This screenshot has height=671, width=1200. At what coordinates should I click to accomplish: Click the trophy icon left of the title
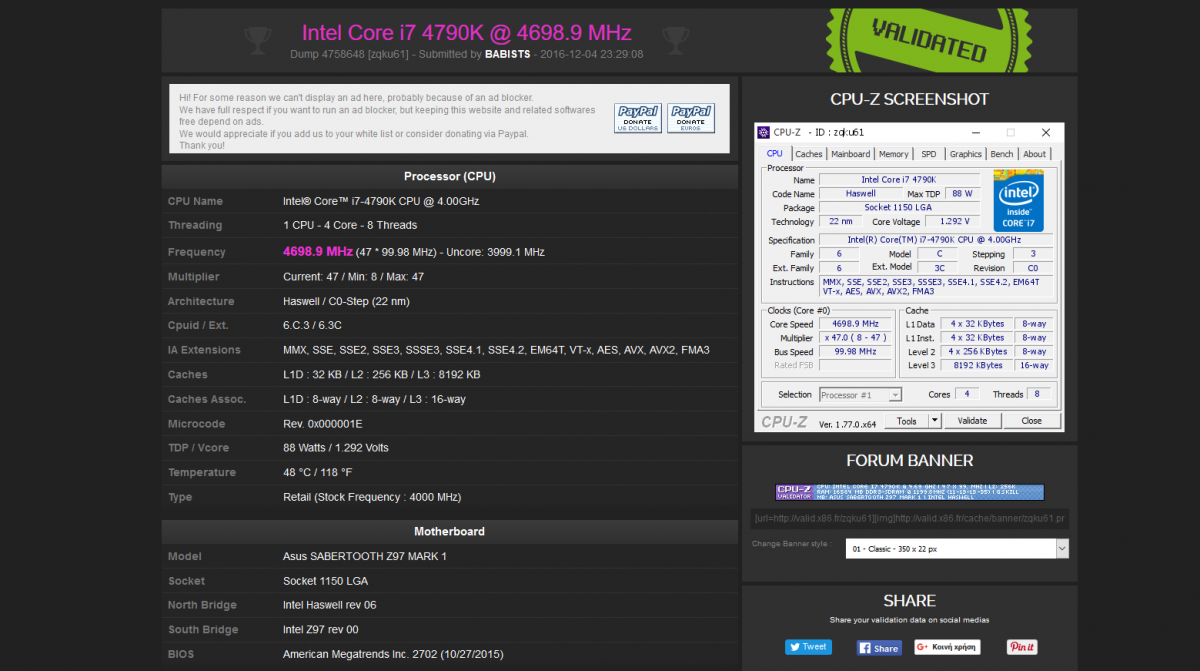pos(258,41)
